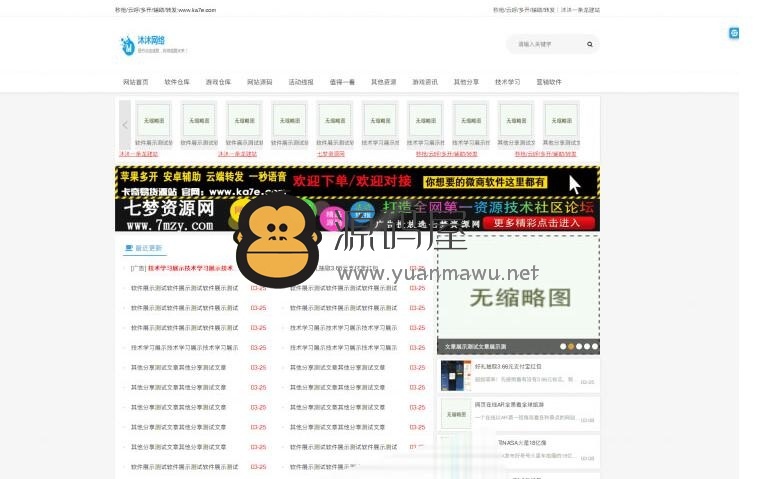Open the 网站源码 menu item

[x=260, y=82]
